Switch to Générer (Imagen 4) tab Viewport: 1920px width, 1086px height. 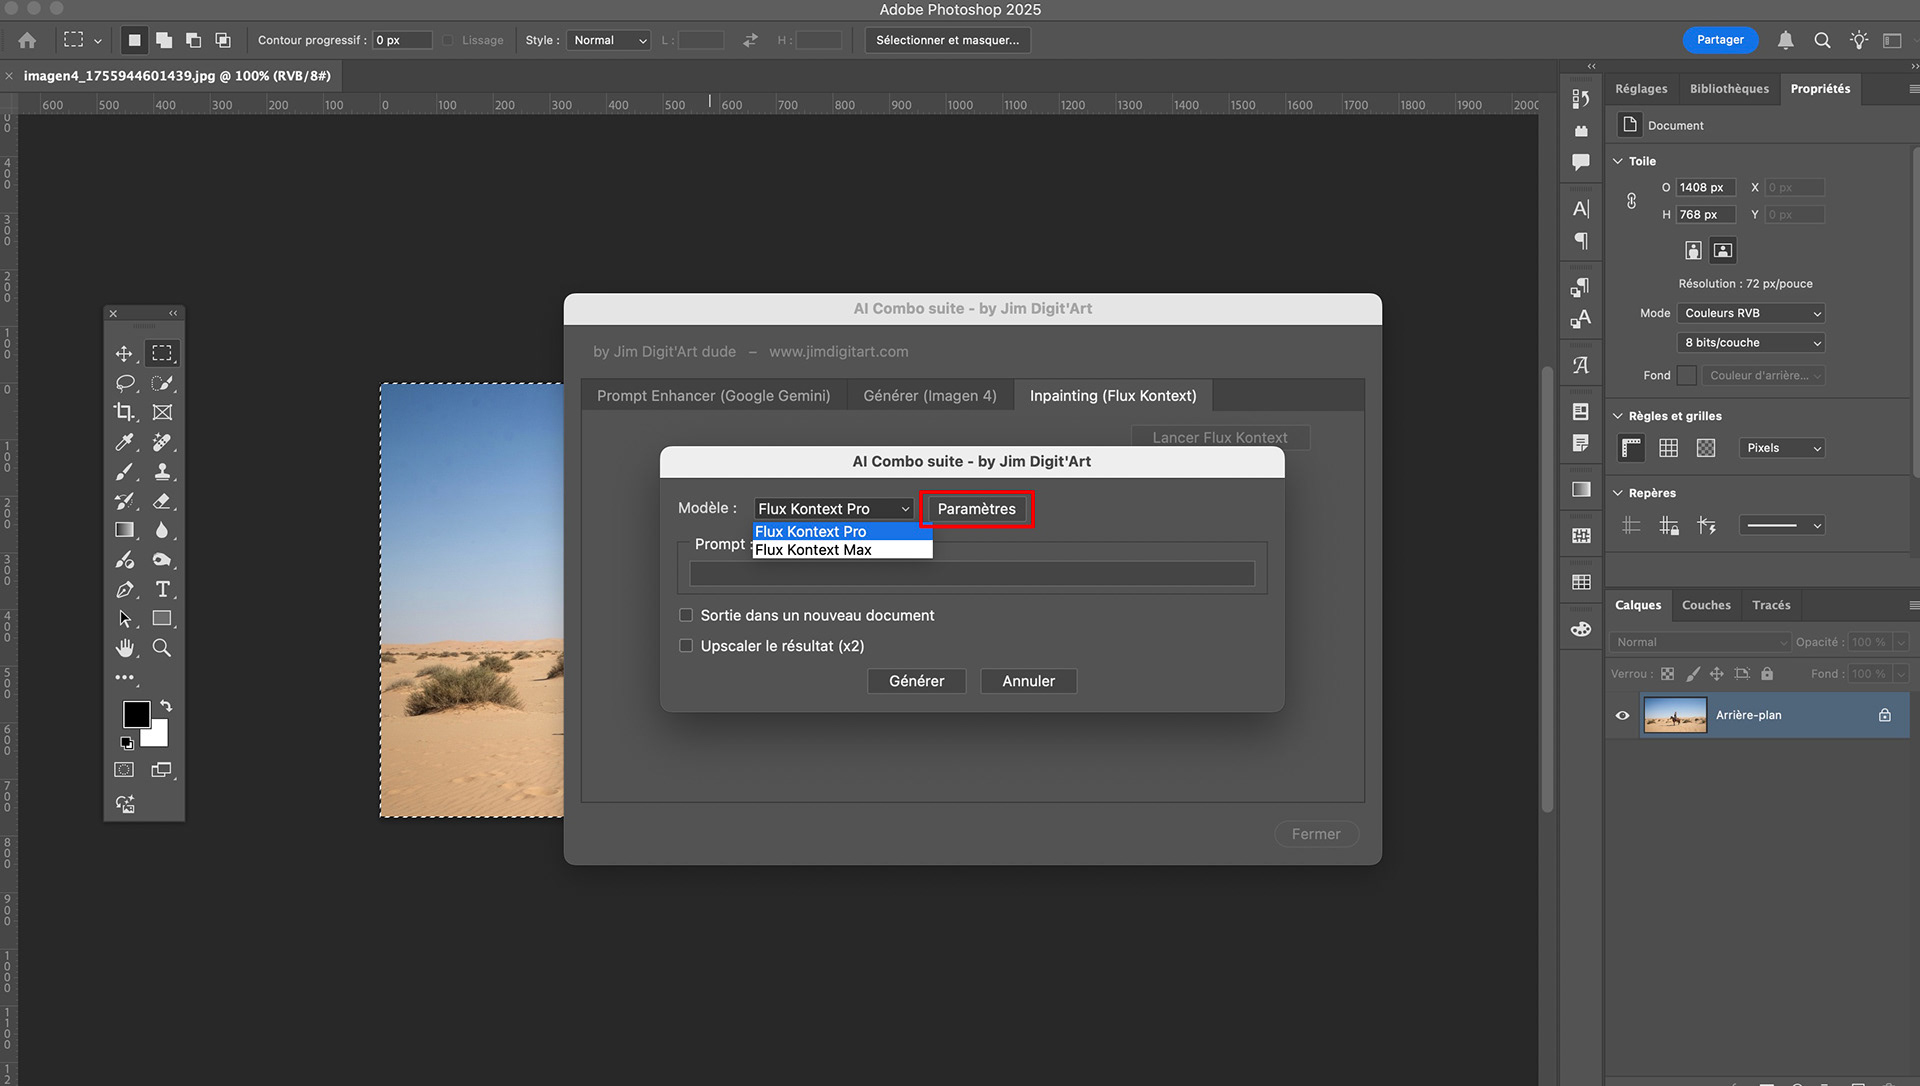point(930,396)
